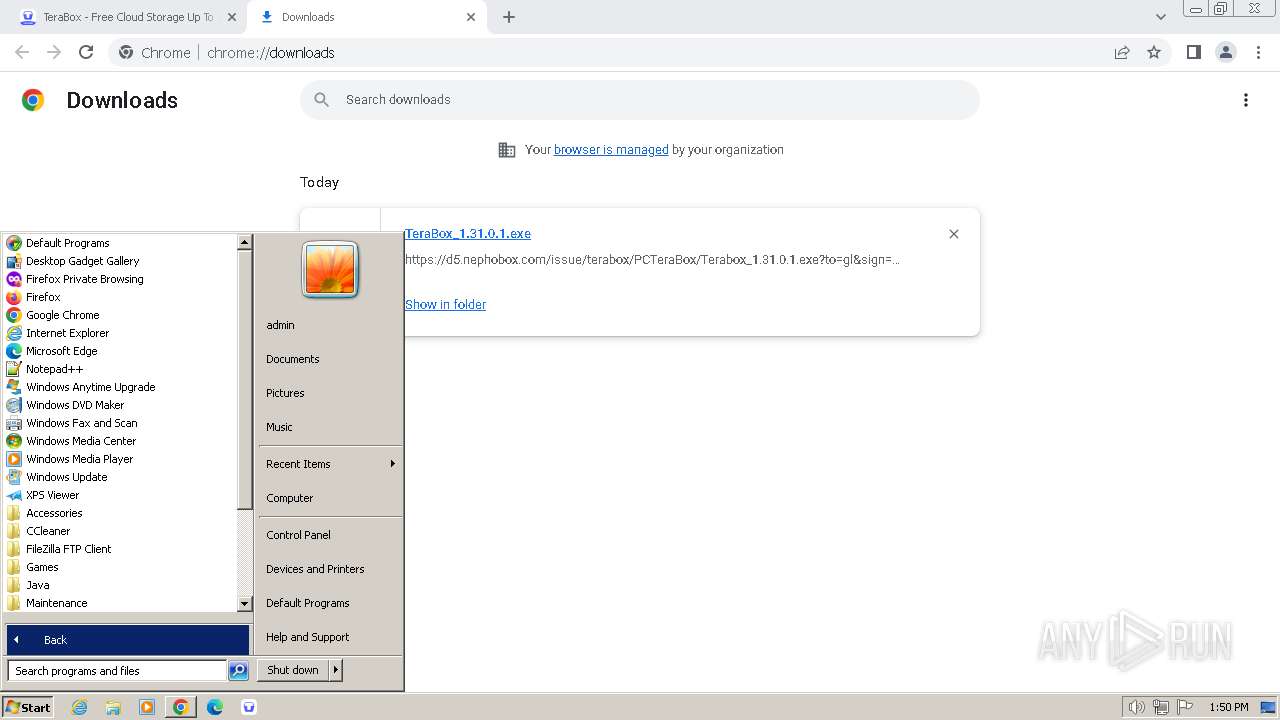Viewport: 1280px width, 720px height.
Task: Open Downloads page more actions menu
Action: 1246,100
